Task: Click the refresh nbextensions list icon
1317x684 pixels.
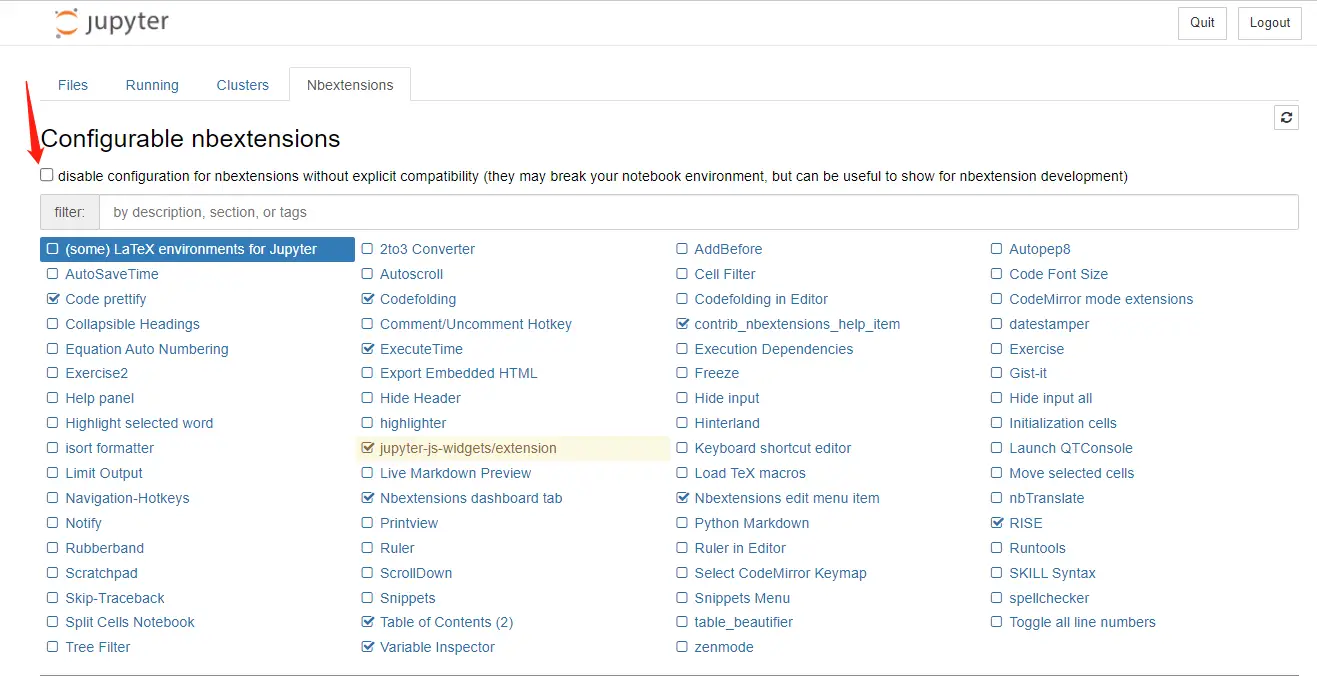Action: click(1286, 118)
